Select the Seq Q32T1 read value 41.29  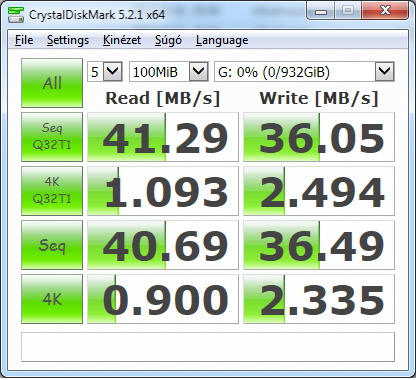pos(163,137)
